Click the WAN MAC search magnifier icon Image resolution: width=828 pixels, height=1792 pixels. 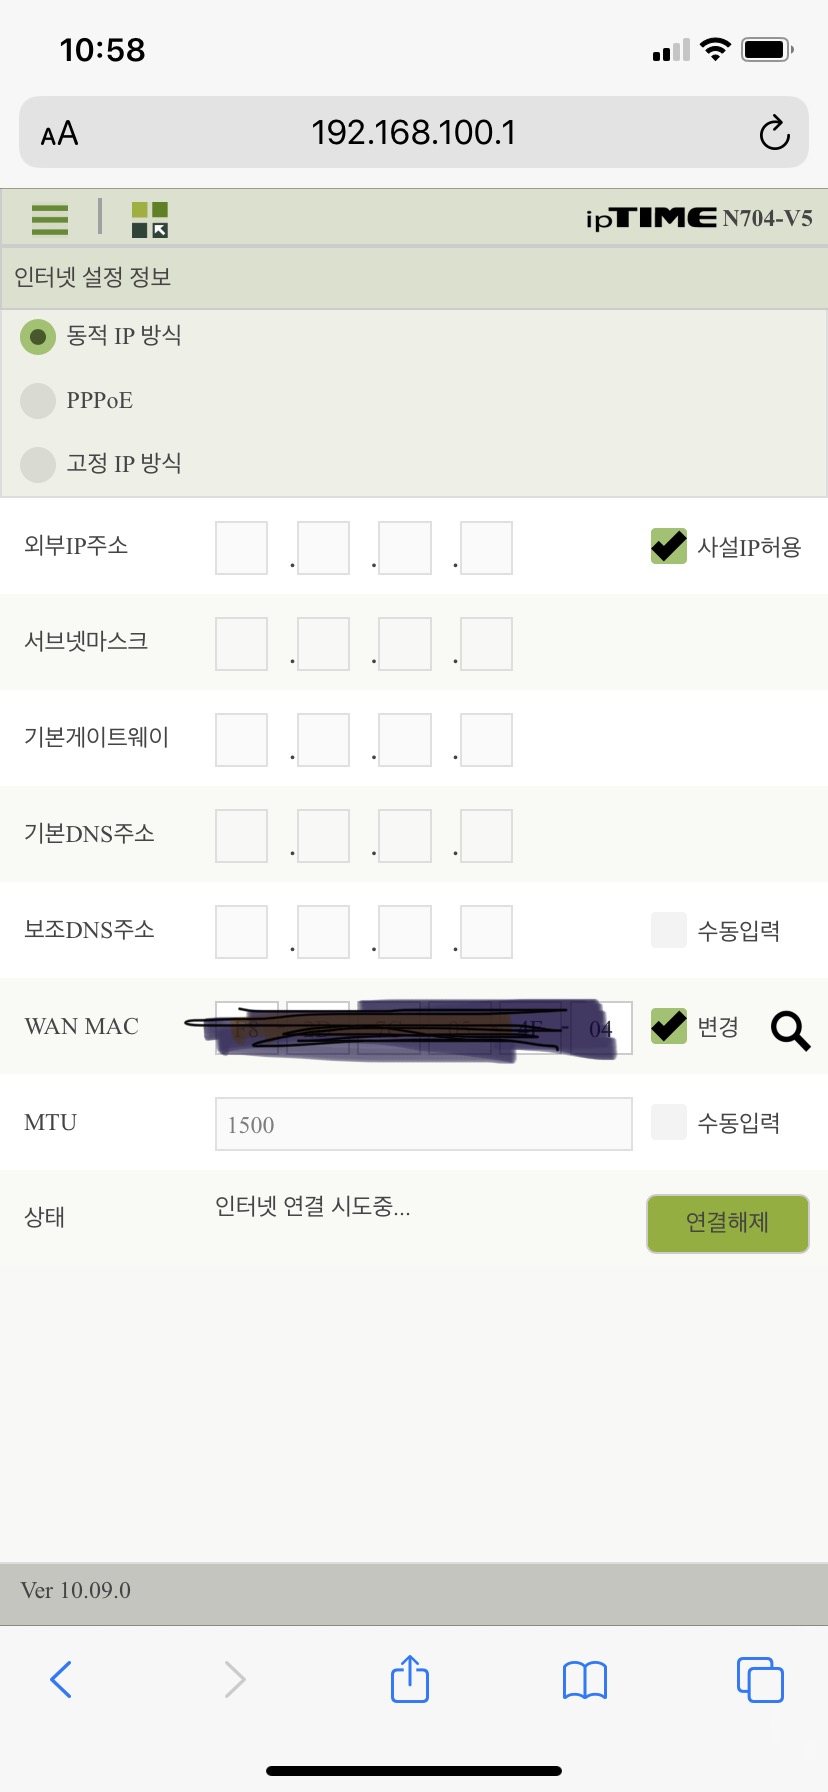pyautogui.click(x=790, y=1030)
